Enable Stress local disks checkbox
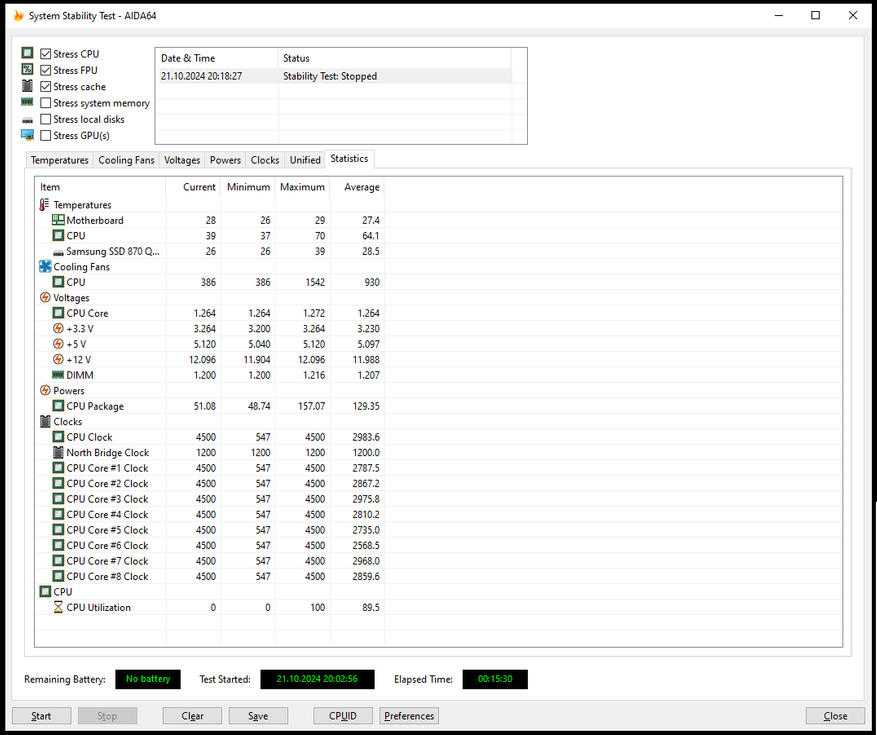 click(46, 119)
